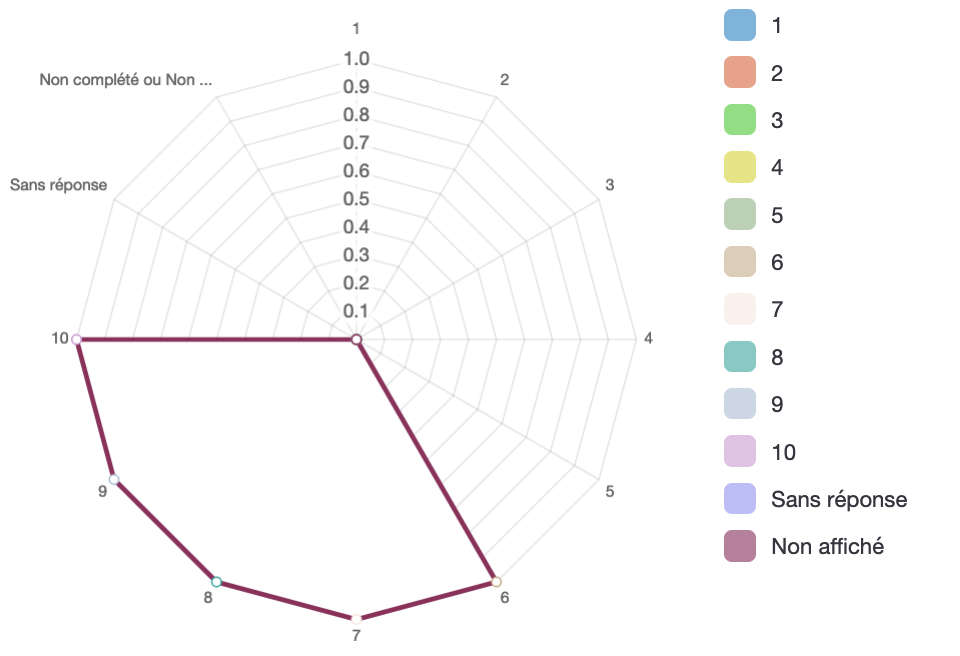Toggle the legend label 7
This screenshot has width=960, height=656.
777,309
